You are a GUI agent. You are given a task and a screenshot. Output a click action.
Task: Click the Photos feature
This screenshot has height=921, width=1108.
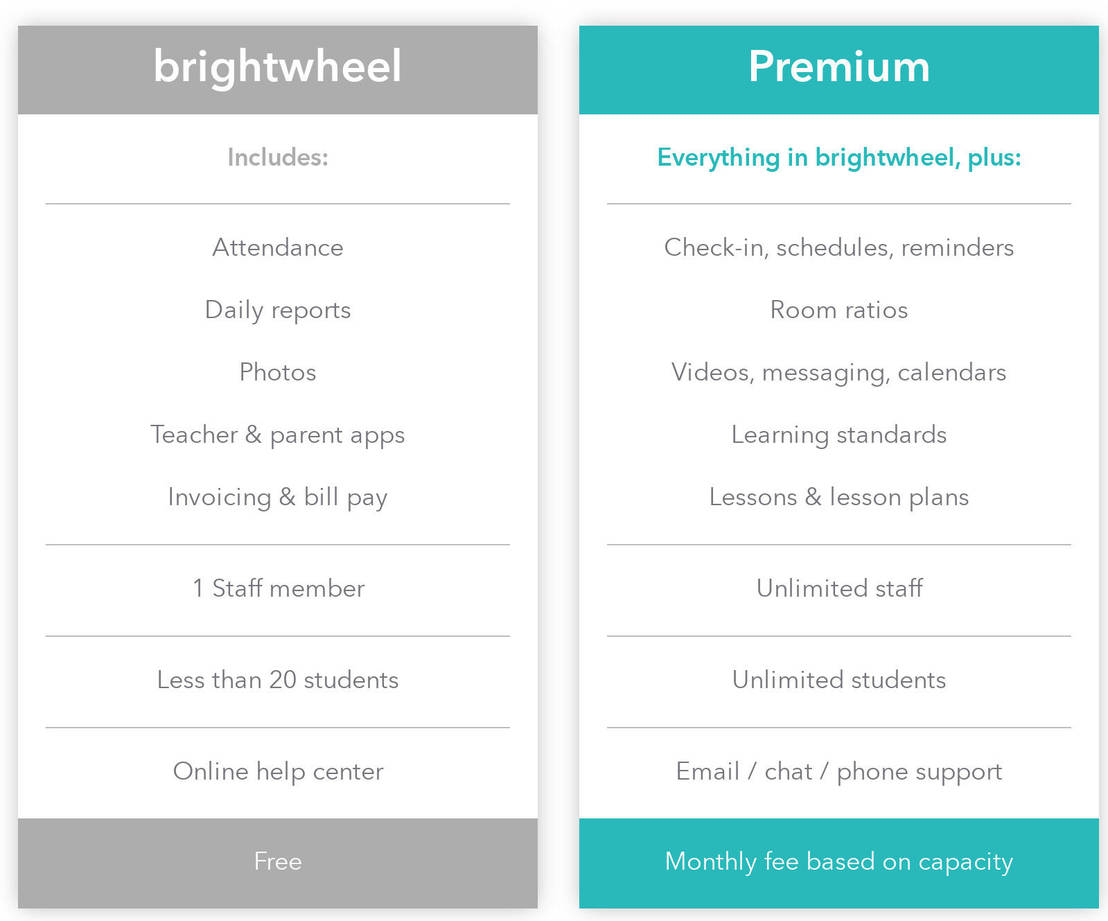[277, 372]
